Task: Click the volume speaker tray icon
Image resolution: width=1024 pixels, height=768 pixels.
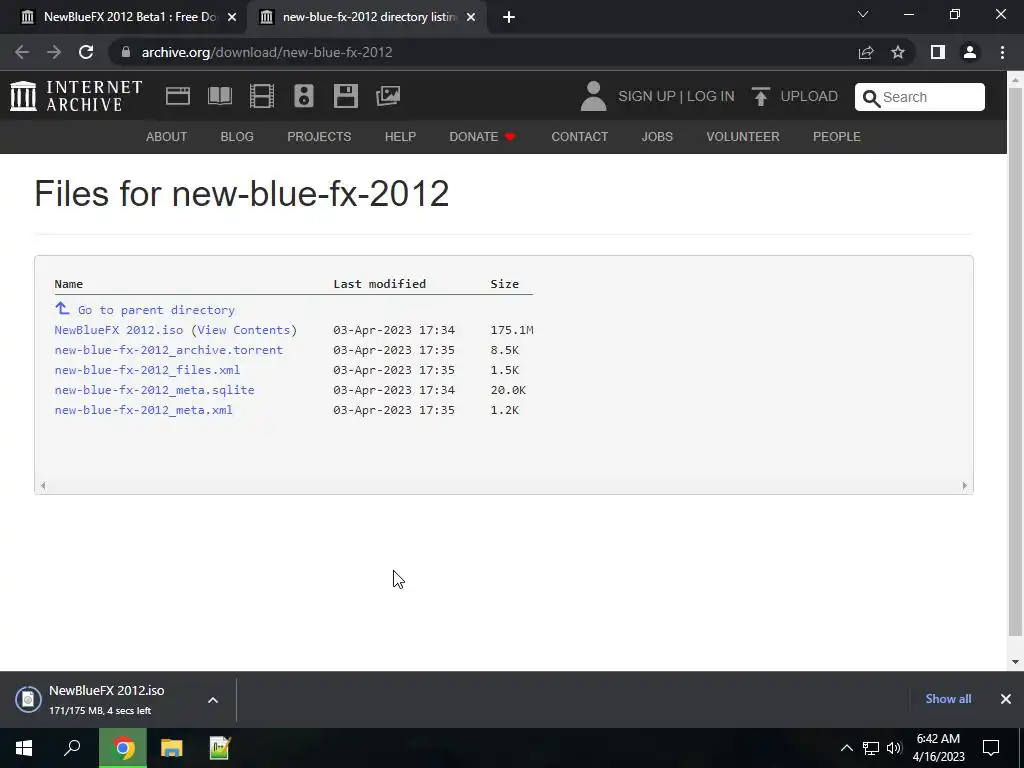Action: coord(894,748)
